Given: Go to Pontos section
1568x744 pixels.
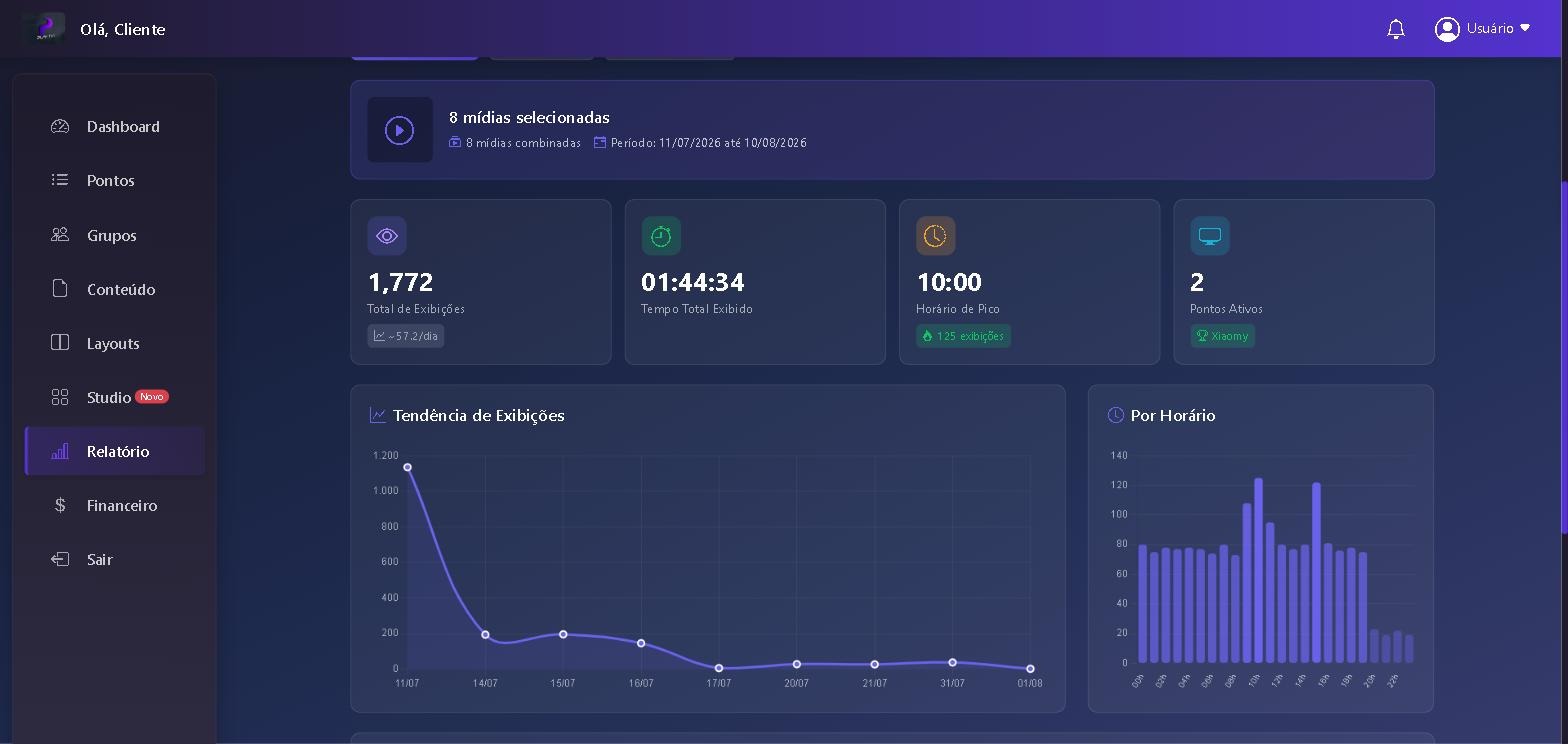Looking at the screenshot, I should coord(115,180).
